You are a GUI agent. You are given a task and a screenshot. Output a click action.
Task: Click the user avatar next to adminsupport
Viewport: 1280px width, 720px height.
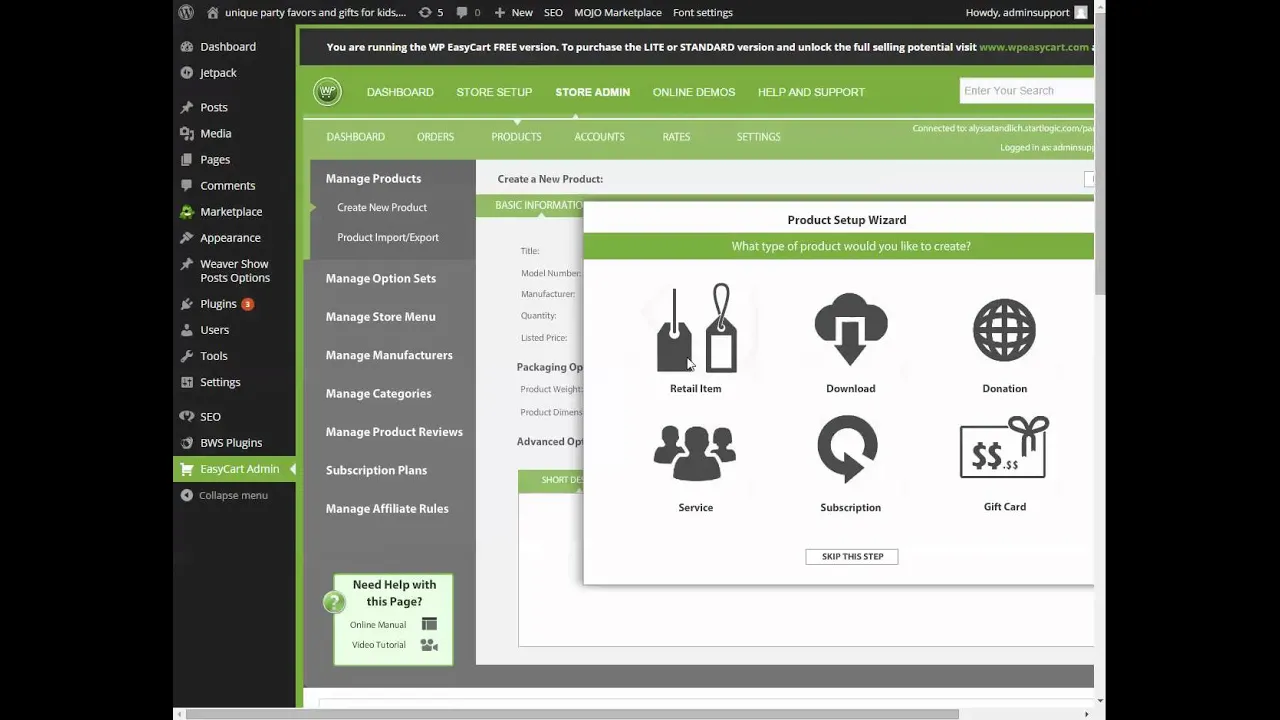pyautogui.click(x=1080, y=12)
